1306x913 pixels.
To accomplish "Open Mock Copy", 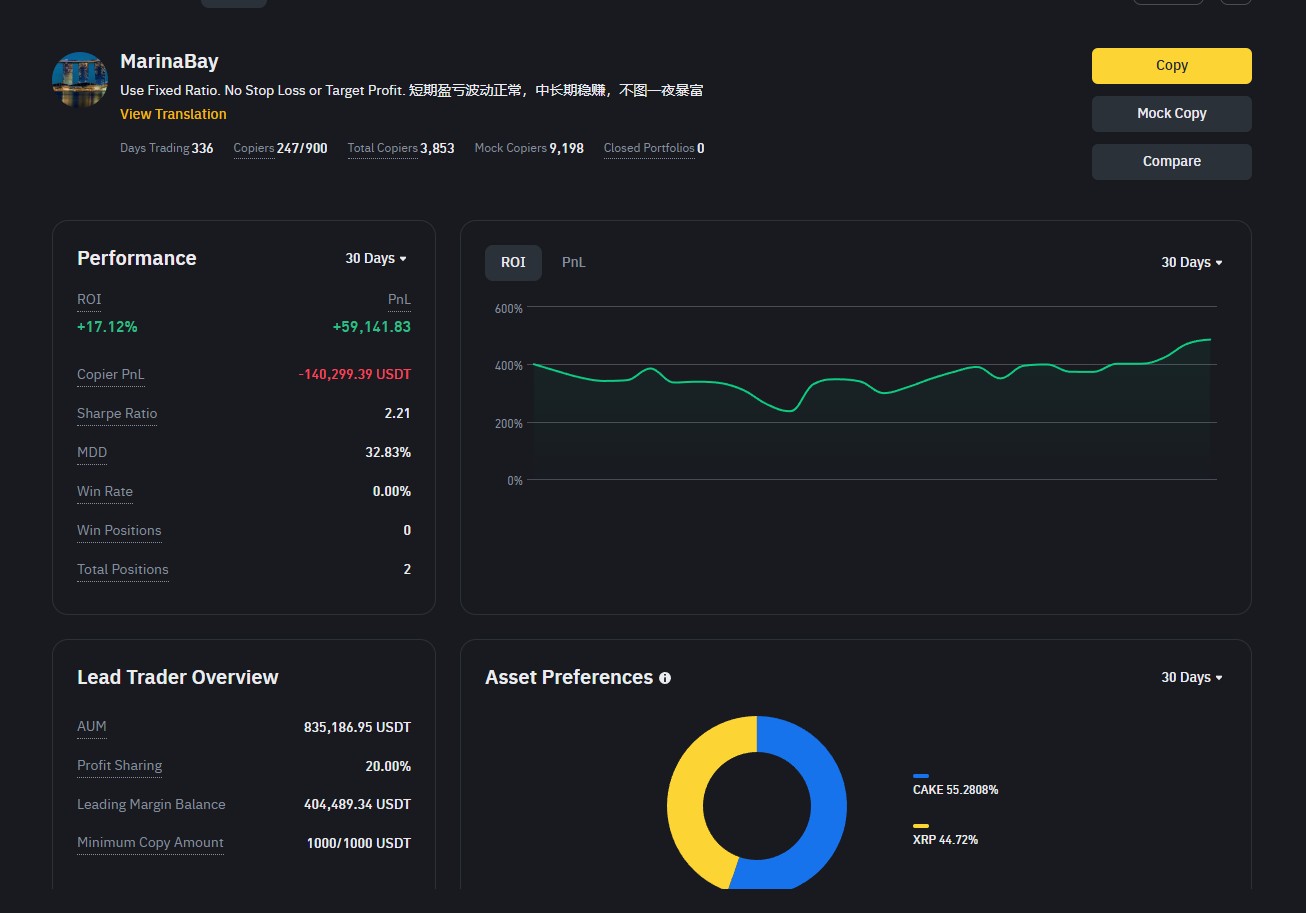I will coord(1171,114).
